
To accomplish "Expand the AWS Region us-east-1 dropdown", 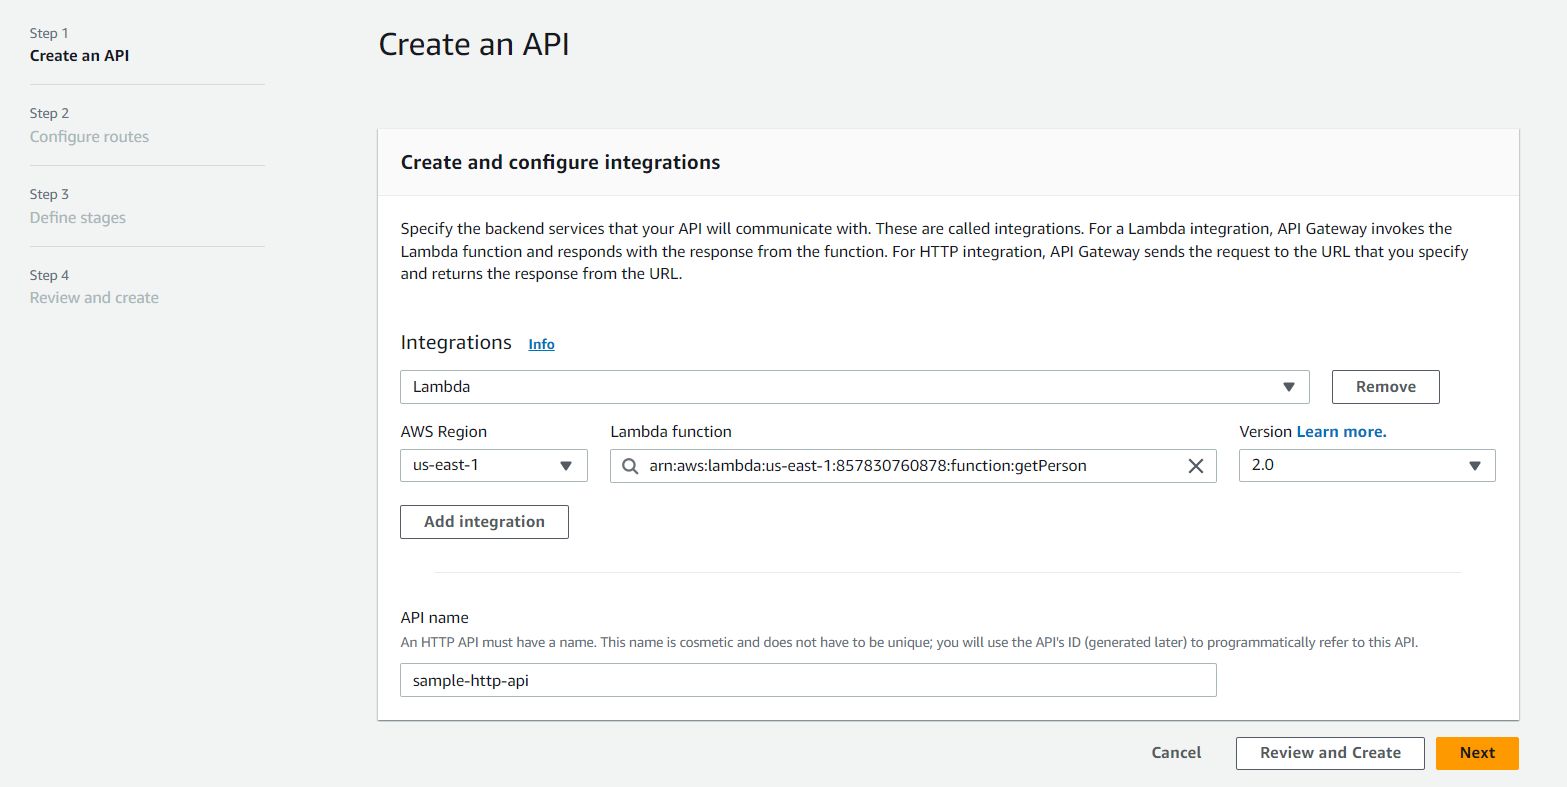I will (493, 466).
